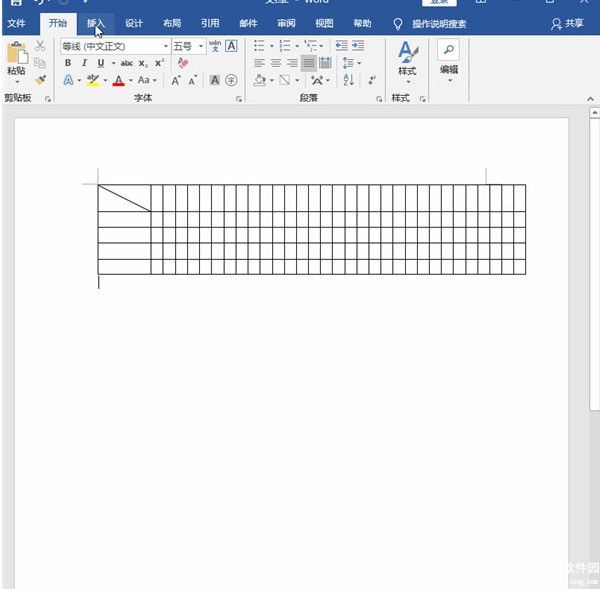Click the 共享 (Share) button

click(x=568, y=23)
